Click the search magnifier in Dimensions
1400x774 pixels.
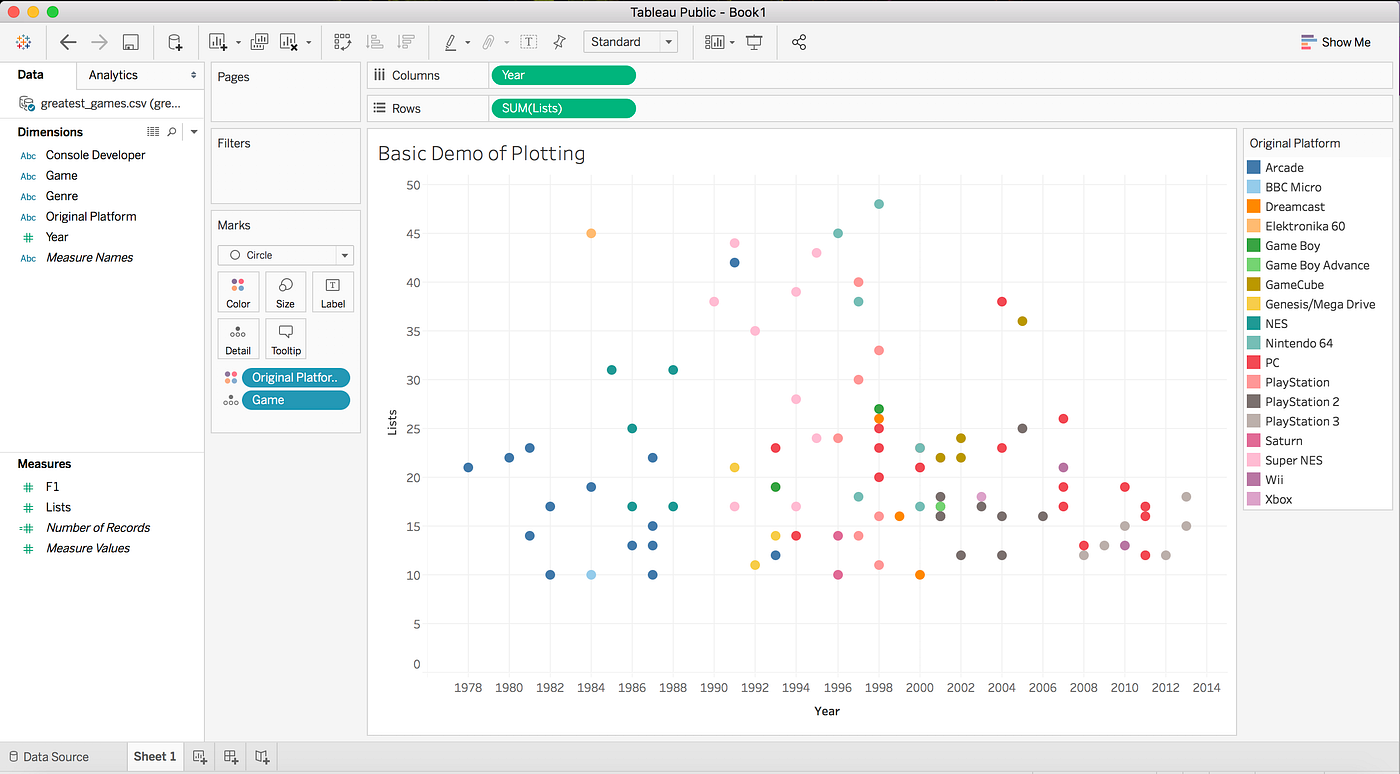tap(172, 131)
